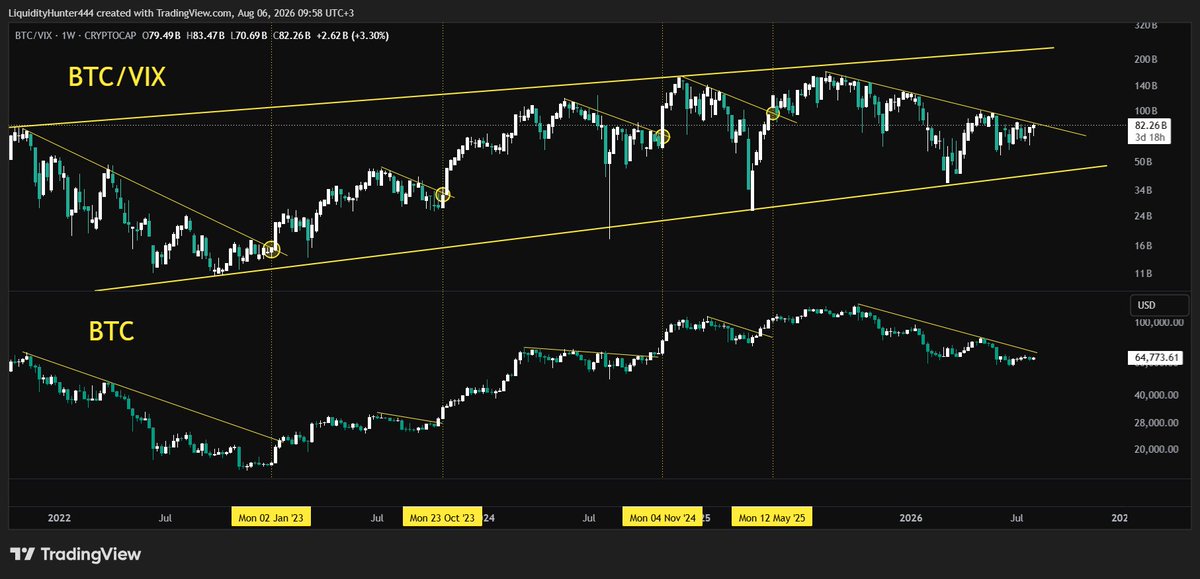Click the 16B price axis label
1200x579 pixels.
pyautogui.click(x=1143, y=246)
